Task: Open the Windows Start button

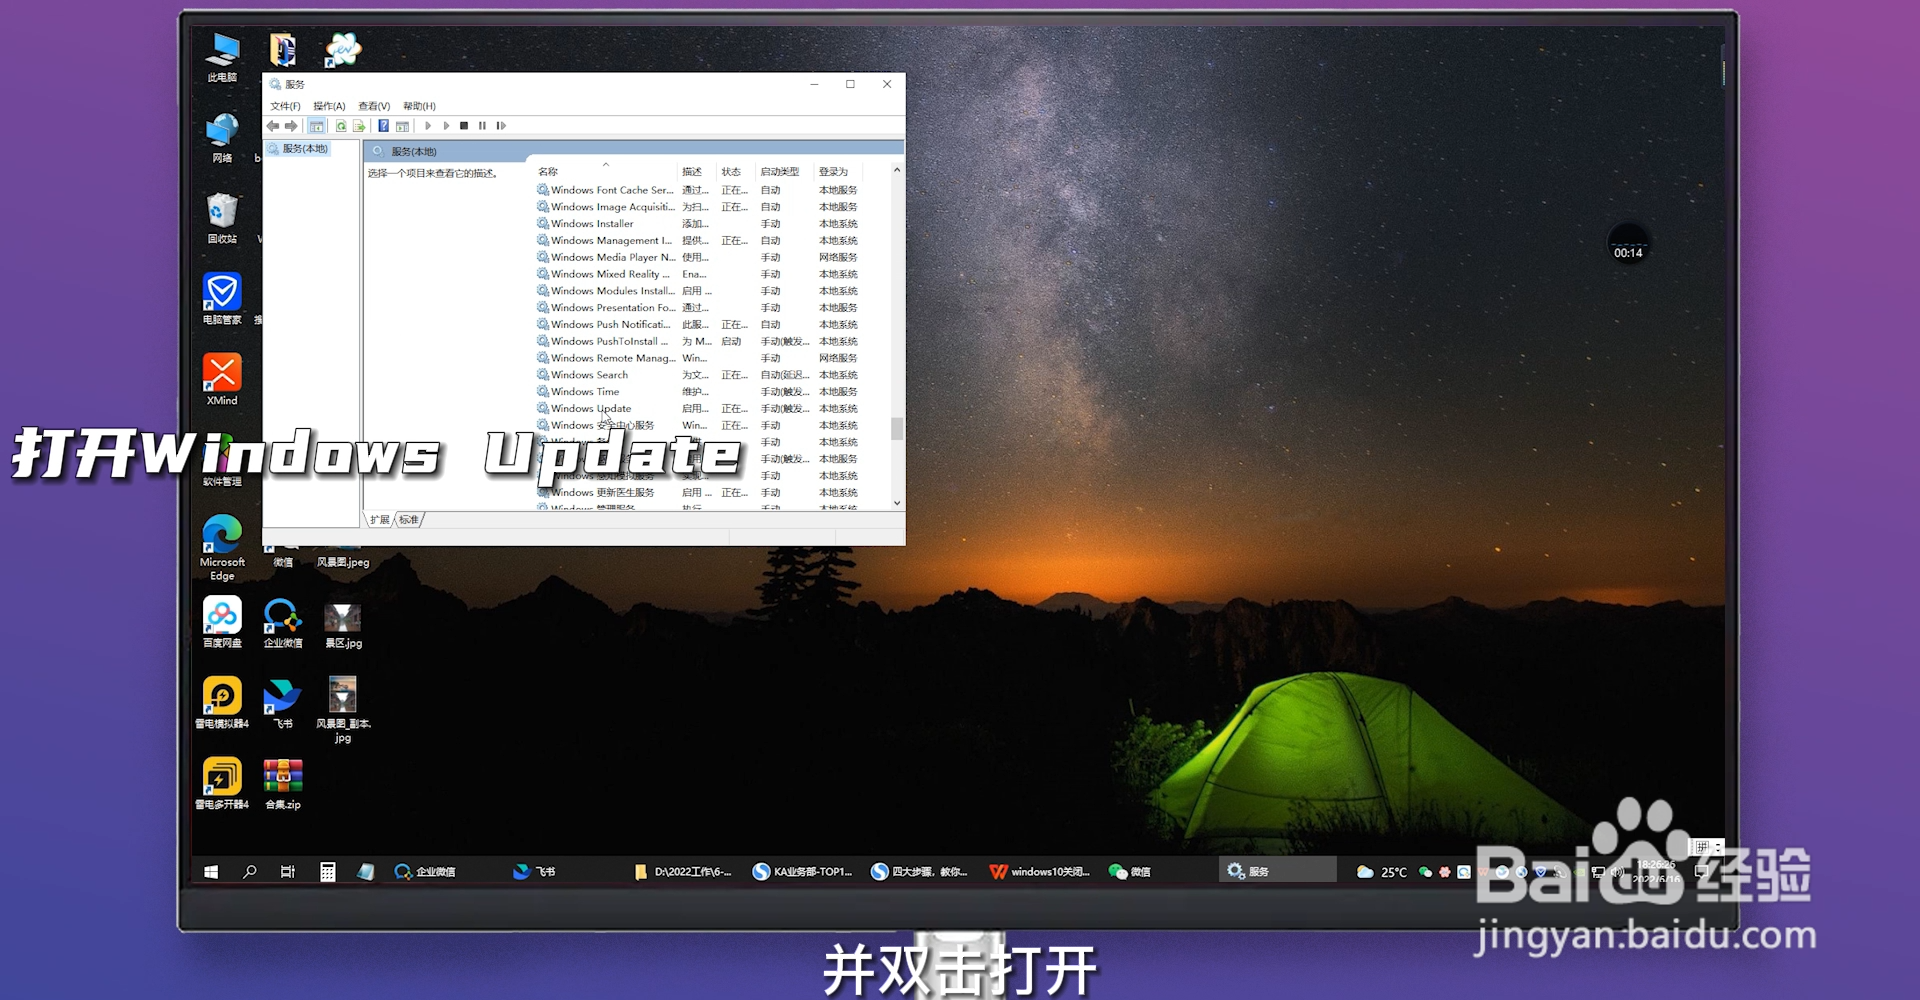Action: 211,872
